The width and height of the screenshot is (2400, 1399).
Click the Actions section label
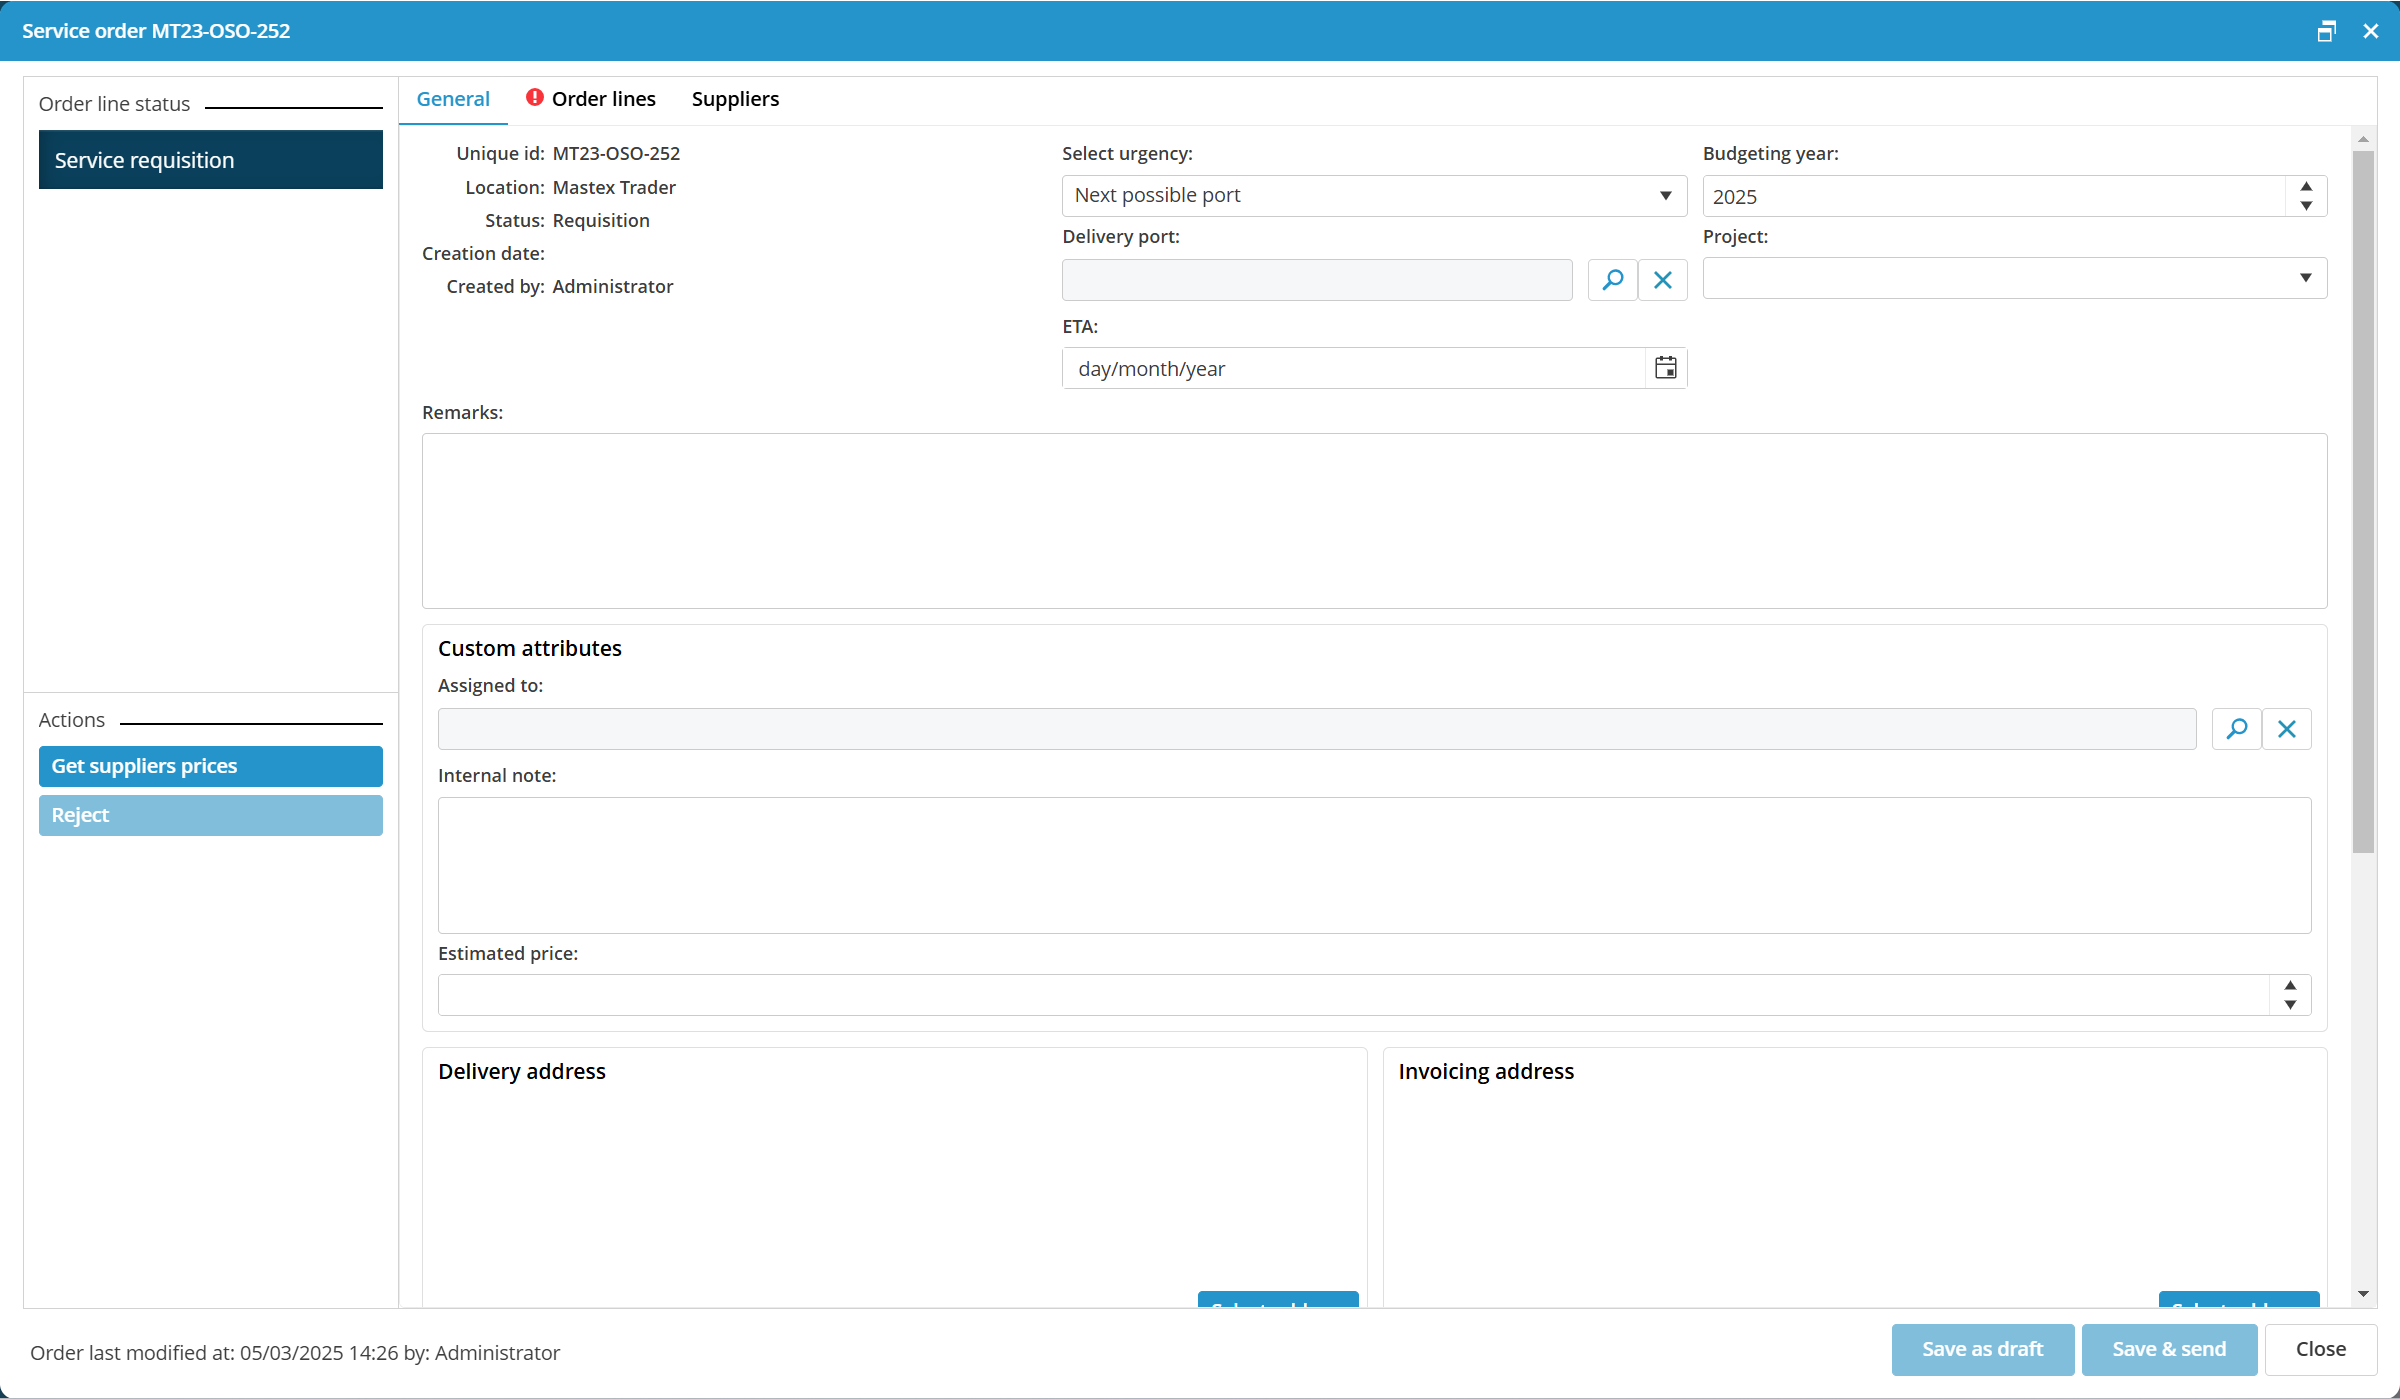click(72, 720)
